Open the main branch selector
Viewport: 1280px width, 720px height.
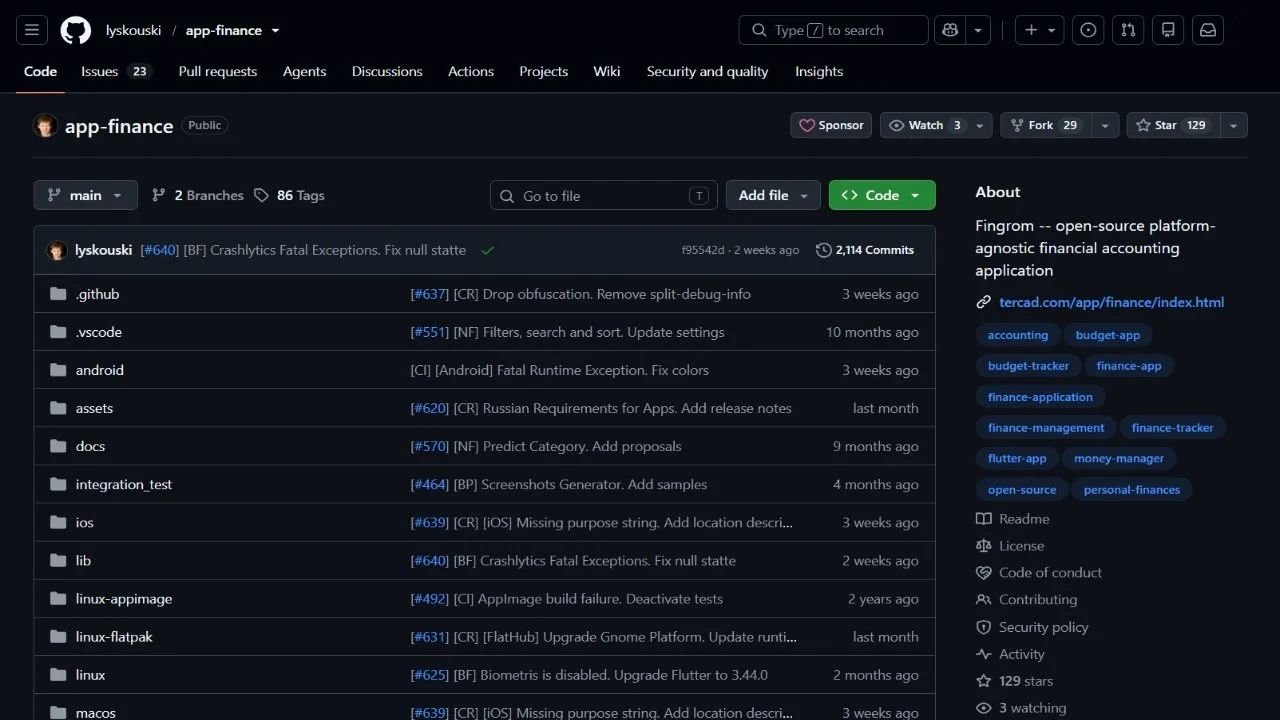pos(85,195)
